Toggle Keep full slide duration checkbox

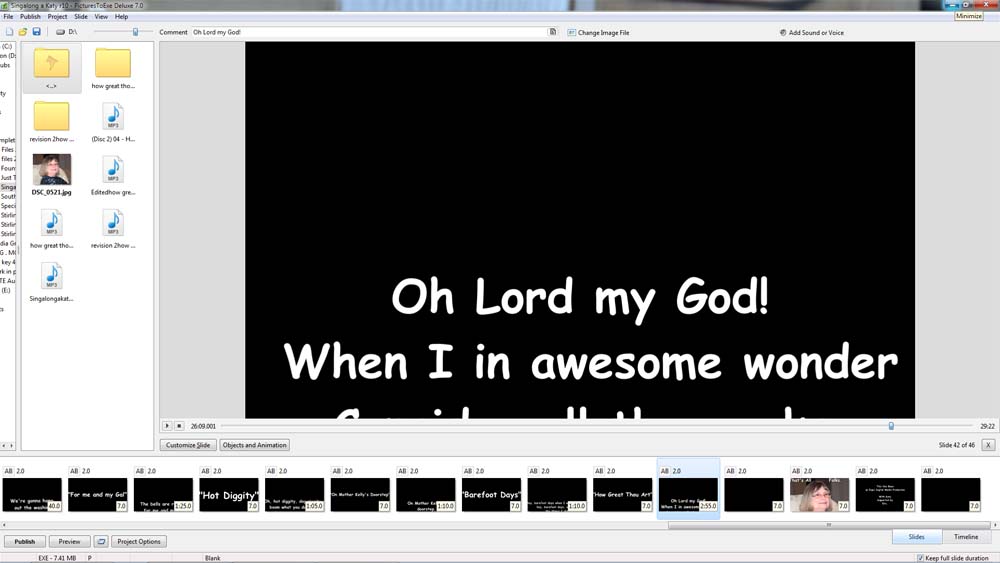(x=920, y=558)
